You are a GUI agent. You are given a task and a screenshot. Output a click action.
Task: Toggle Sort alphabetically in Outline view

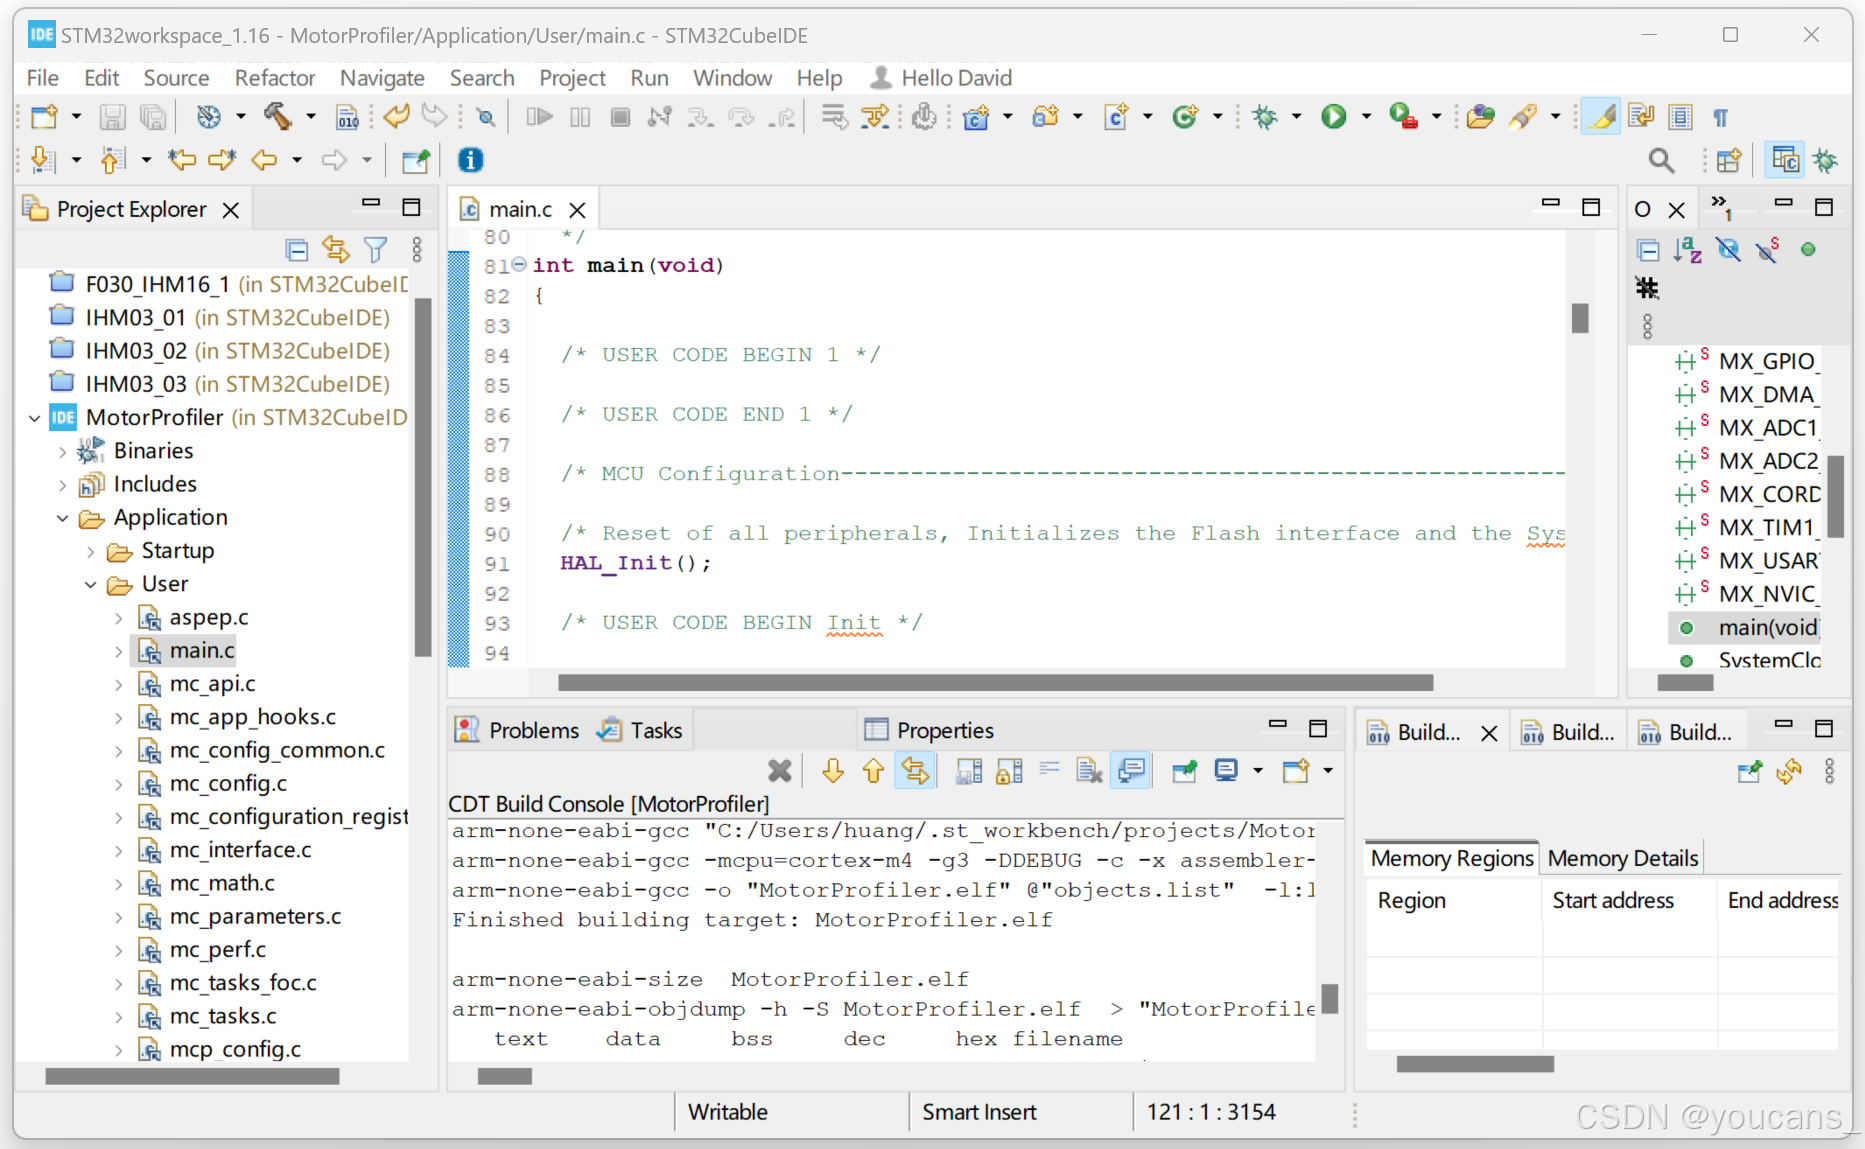click(1687, 250)
